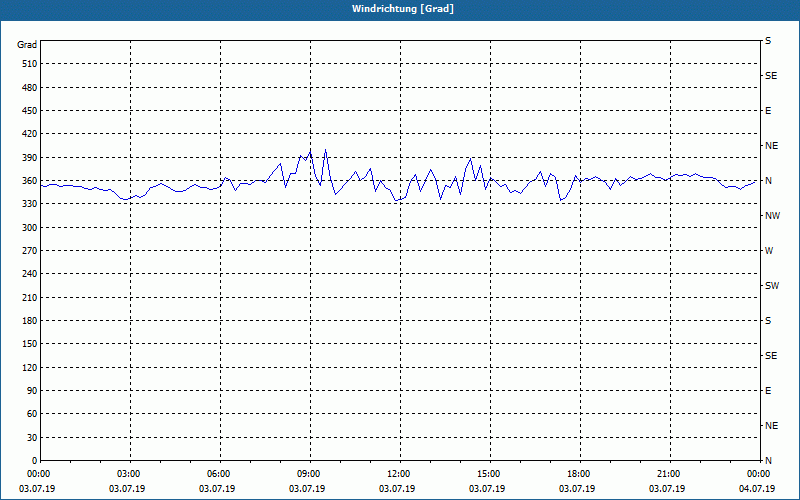Click the E compass label beside the 450 gridline
The width and height of the screenshot is (800, 500).
point(768,111)
